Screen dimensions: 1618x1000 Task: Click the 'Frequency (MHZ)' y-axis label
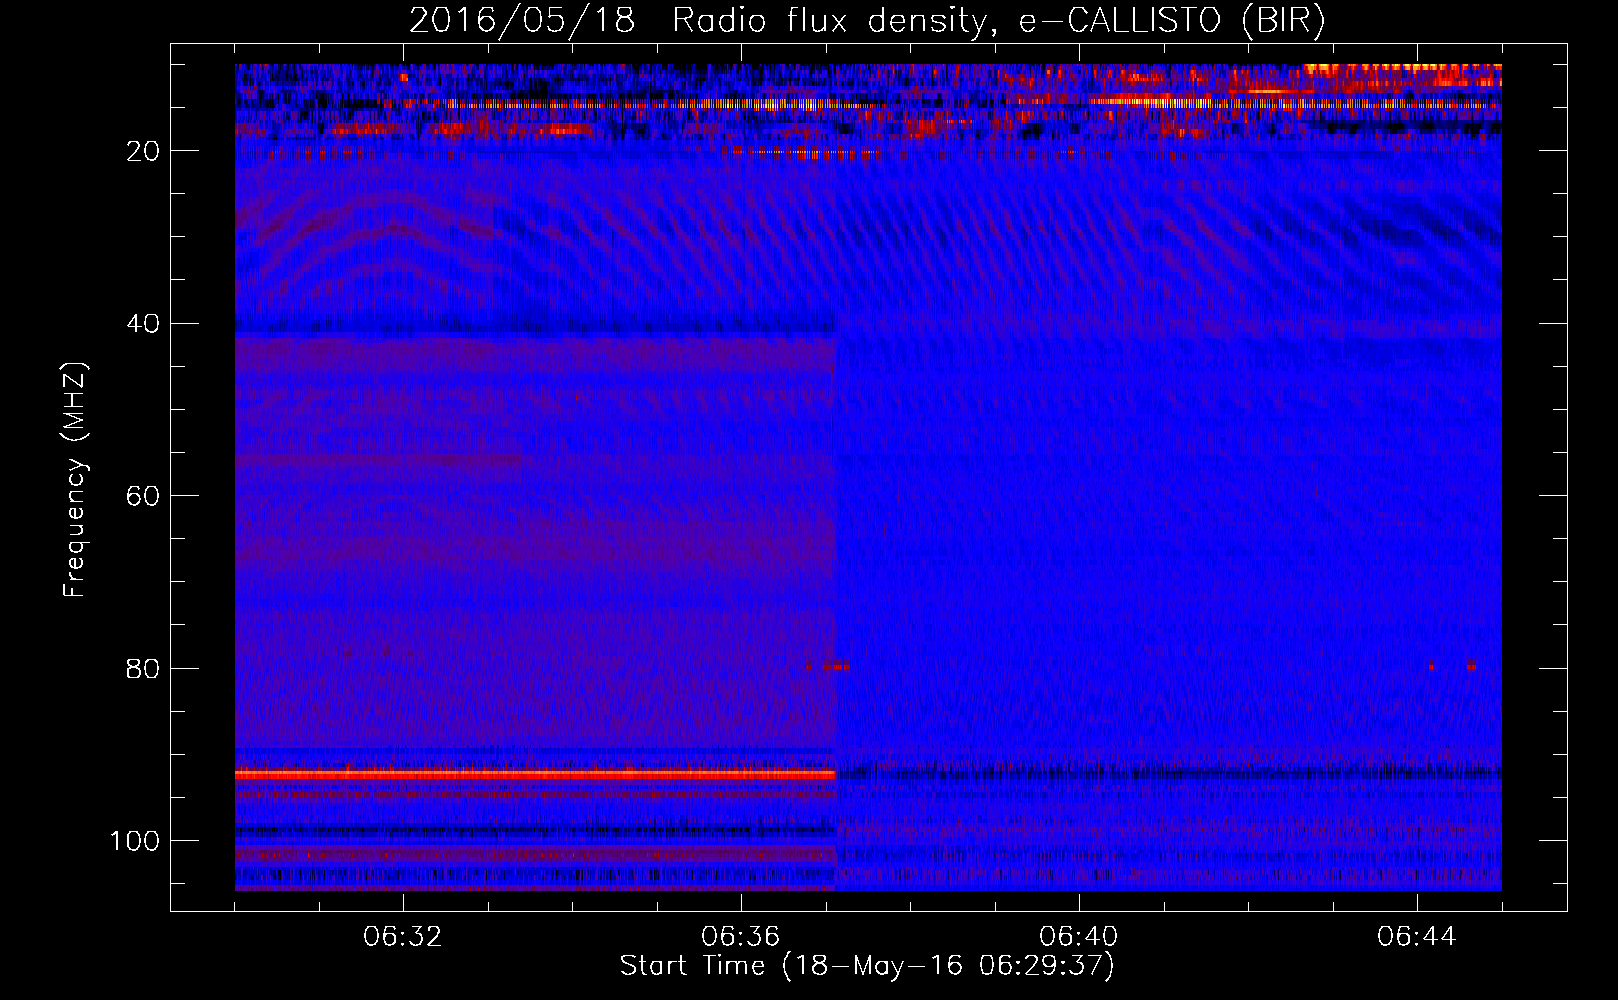pos(75,480)
